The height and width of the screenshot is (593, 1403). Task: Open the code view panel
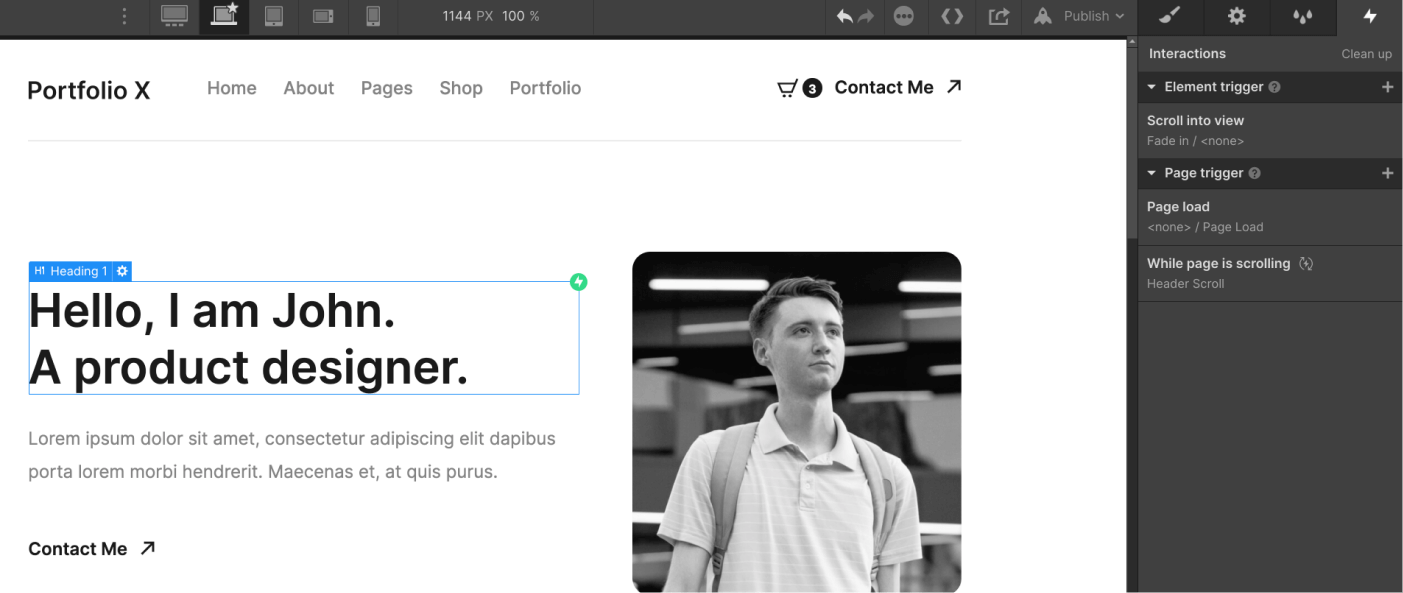pyautogui.click(x=951, y=16)
